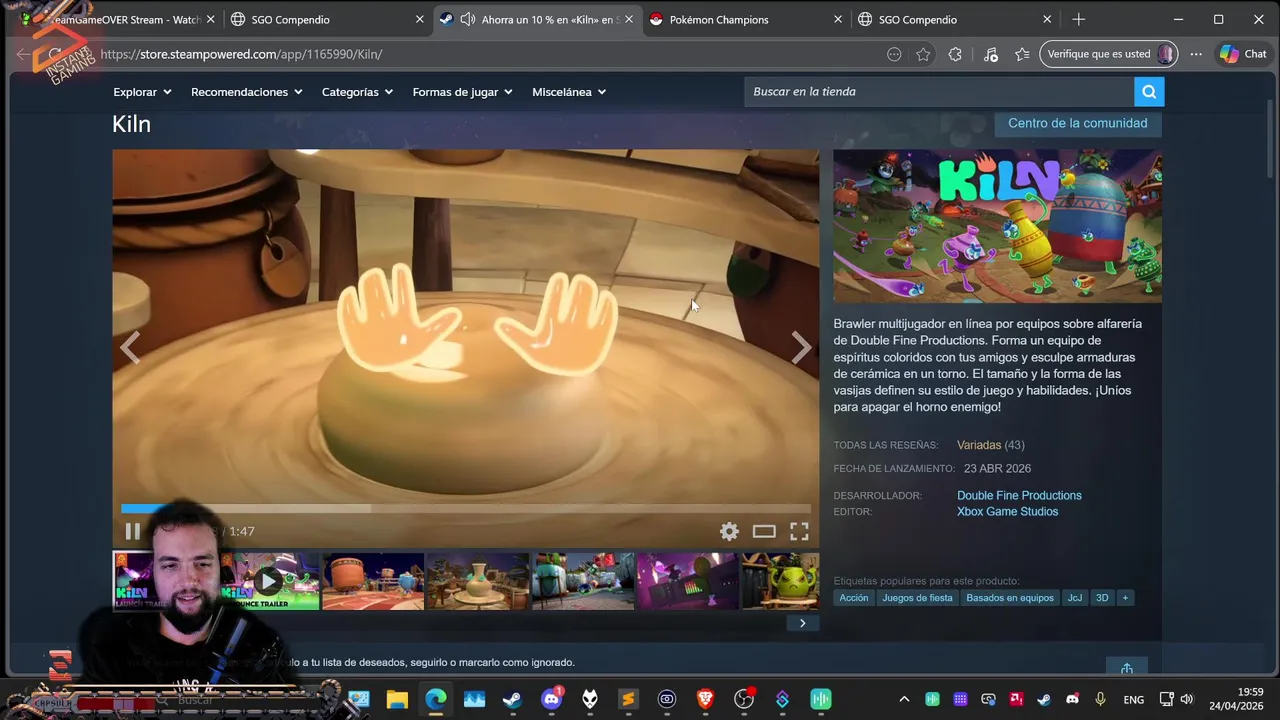Go to next media with right arrow
This screenshot has width=1280, height=720.
pyautogui.click(x=801, y=348)
